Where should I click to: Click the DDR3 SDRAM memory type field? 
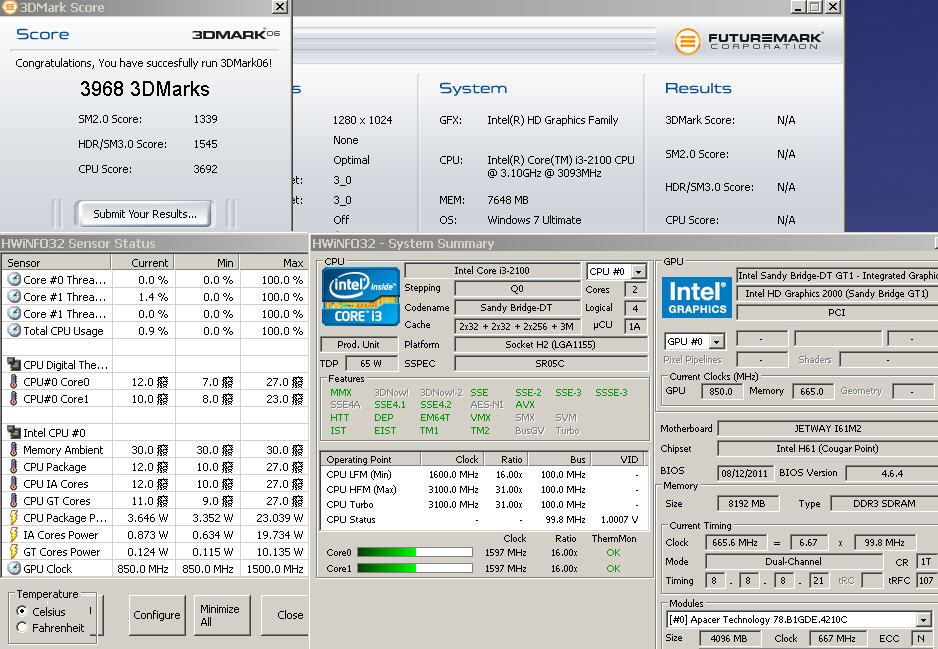coord(884,504)
